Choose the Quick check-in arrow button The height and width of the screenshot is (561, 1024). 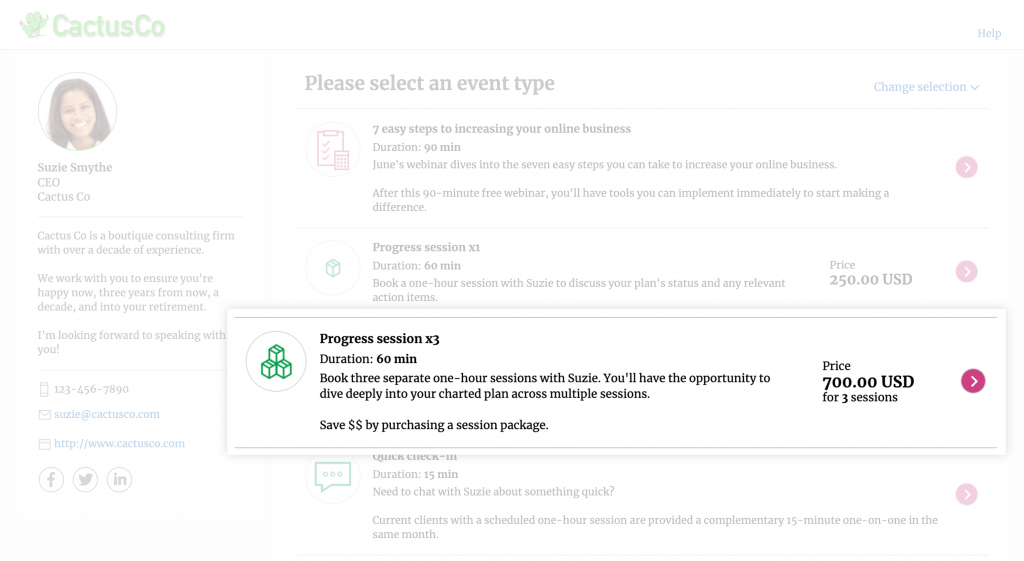tap(966, 494)
